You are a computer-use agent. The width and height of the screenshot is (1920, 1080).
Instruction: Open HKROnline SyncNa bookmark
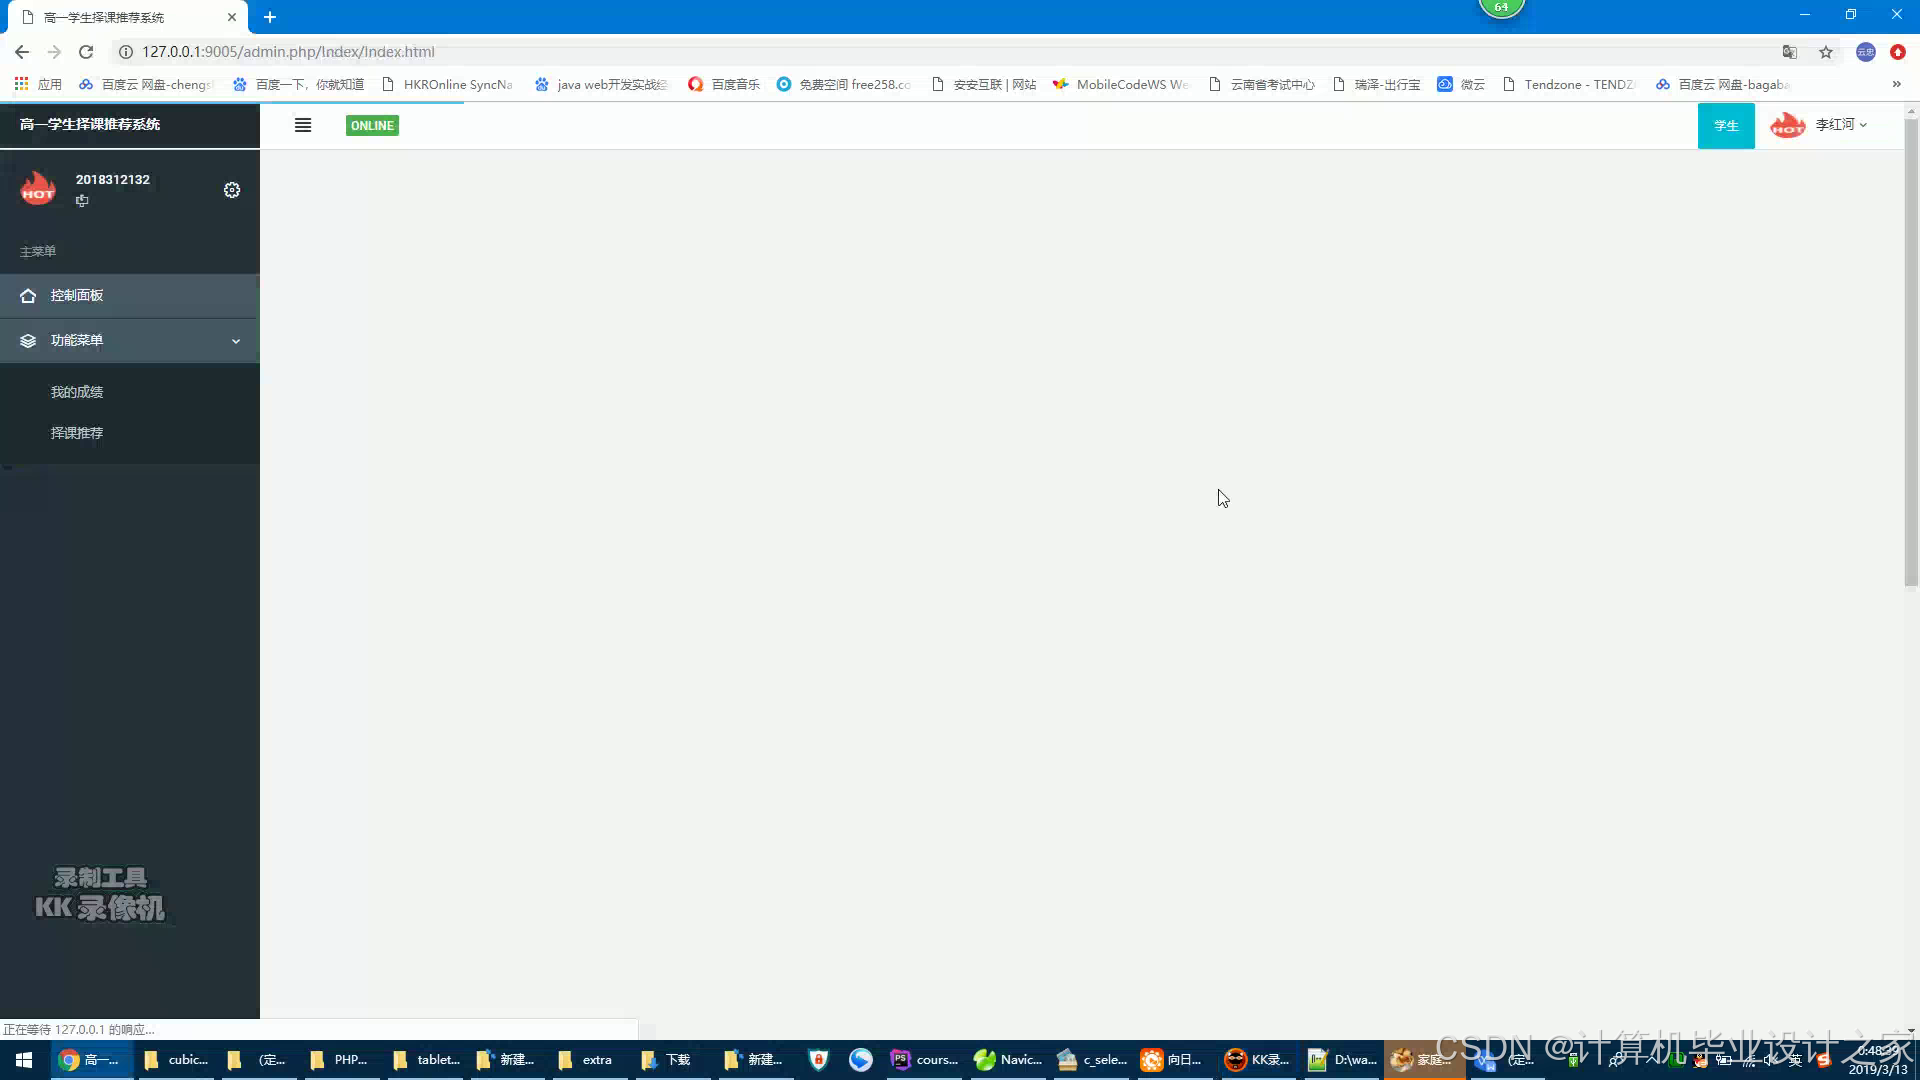[448, 84]
